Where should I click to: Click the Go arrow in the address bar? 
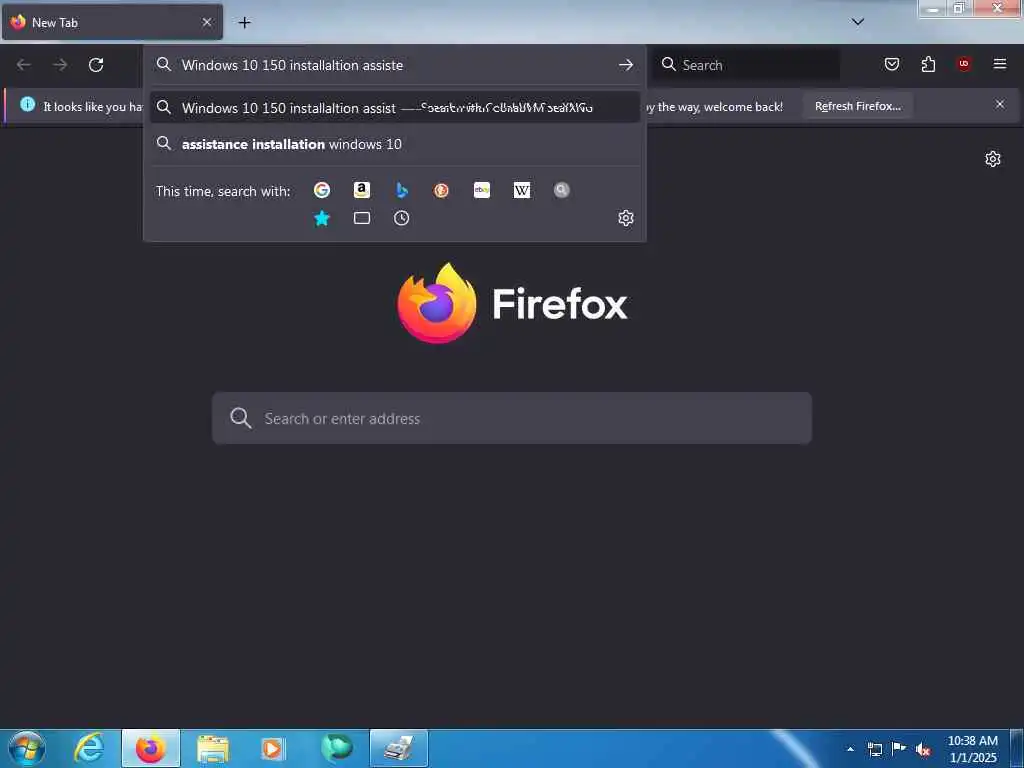point(626,65)
